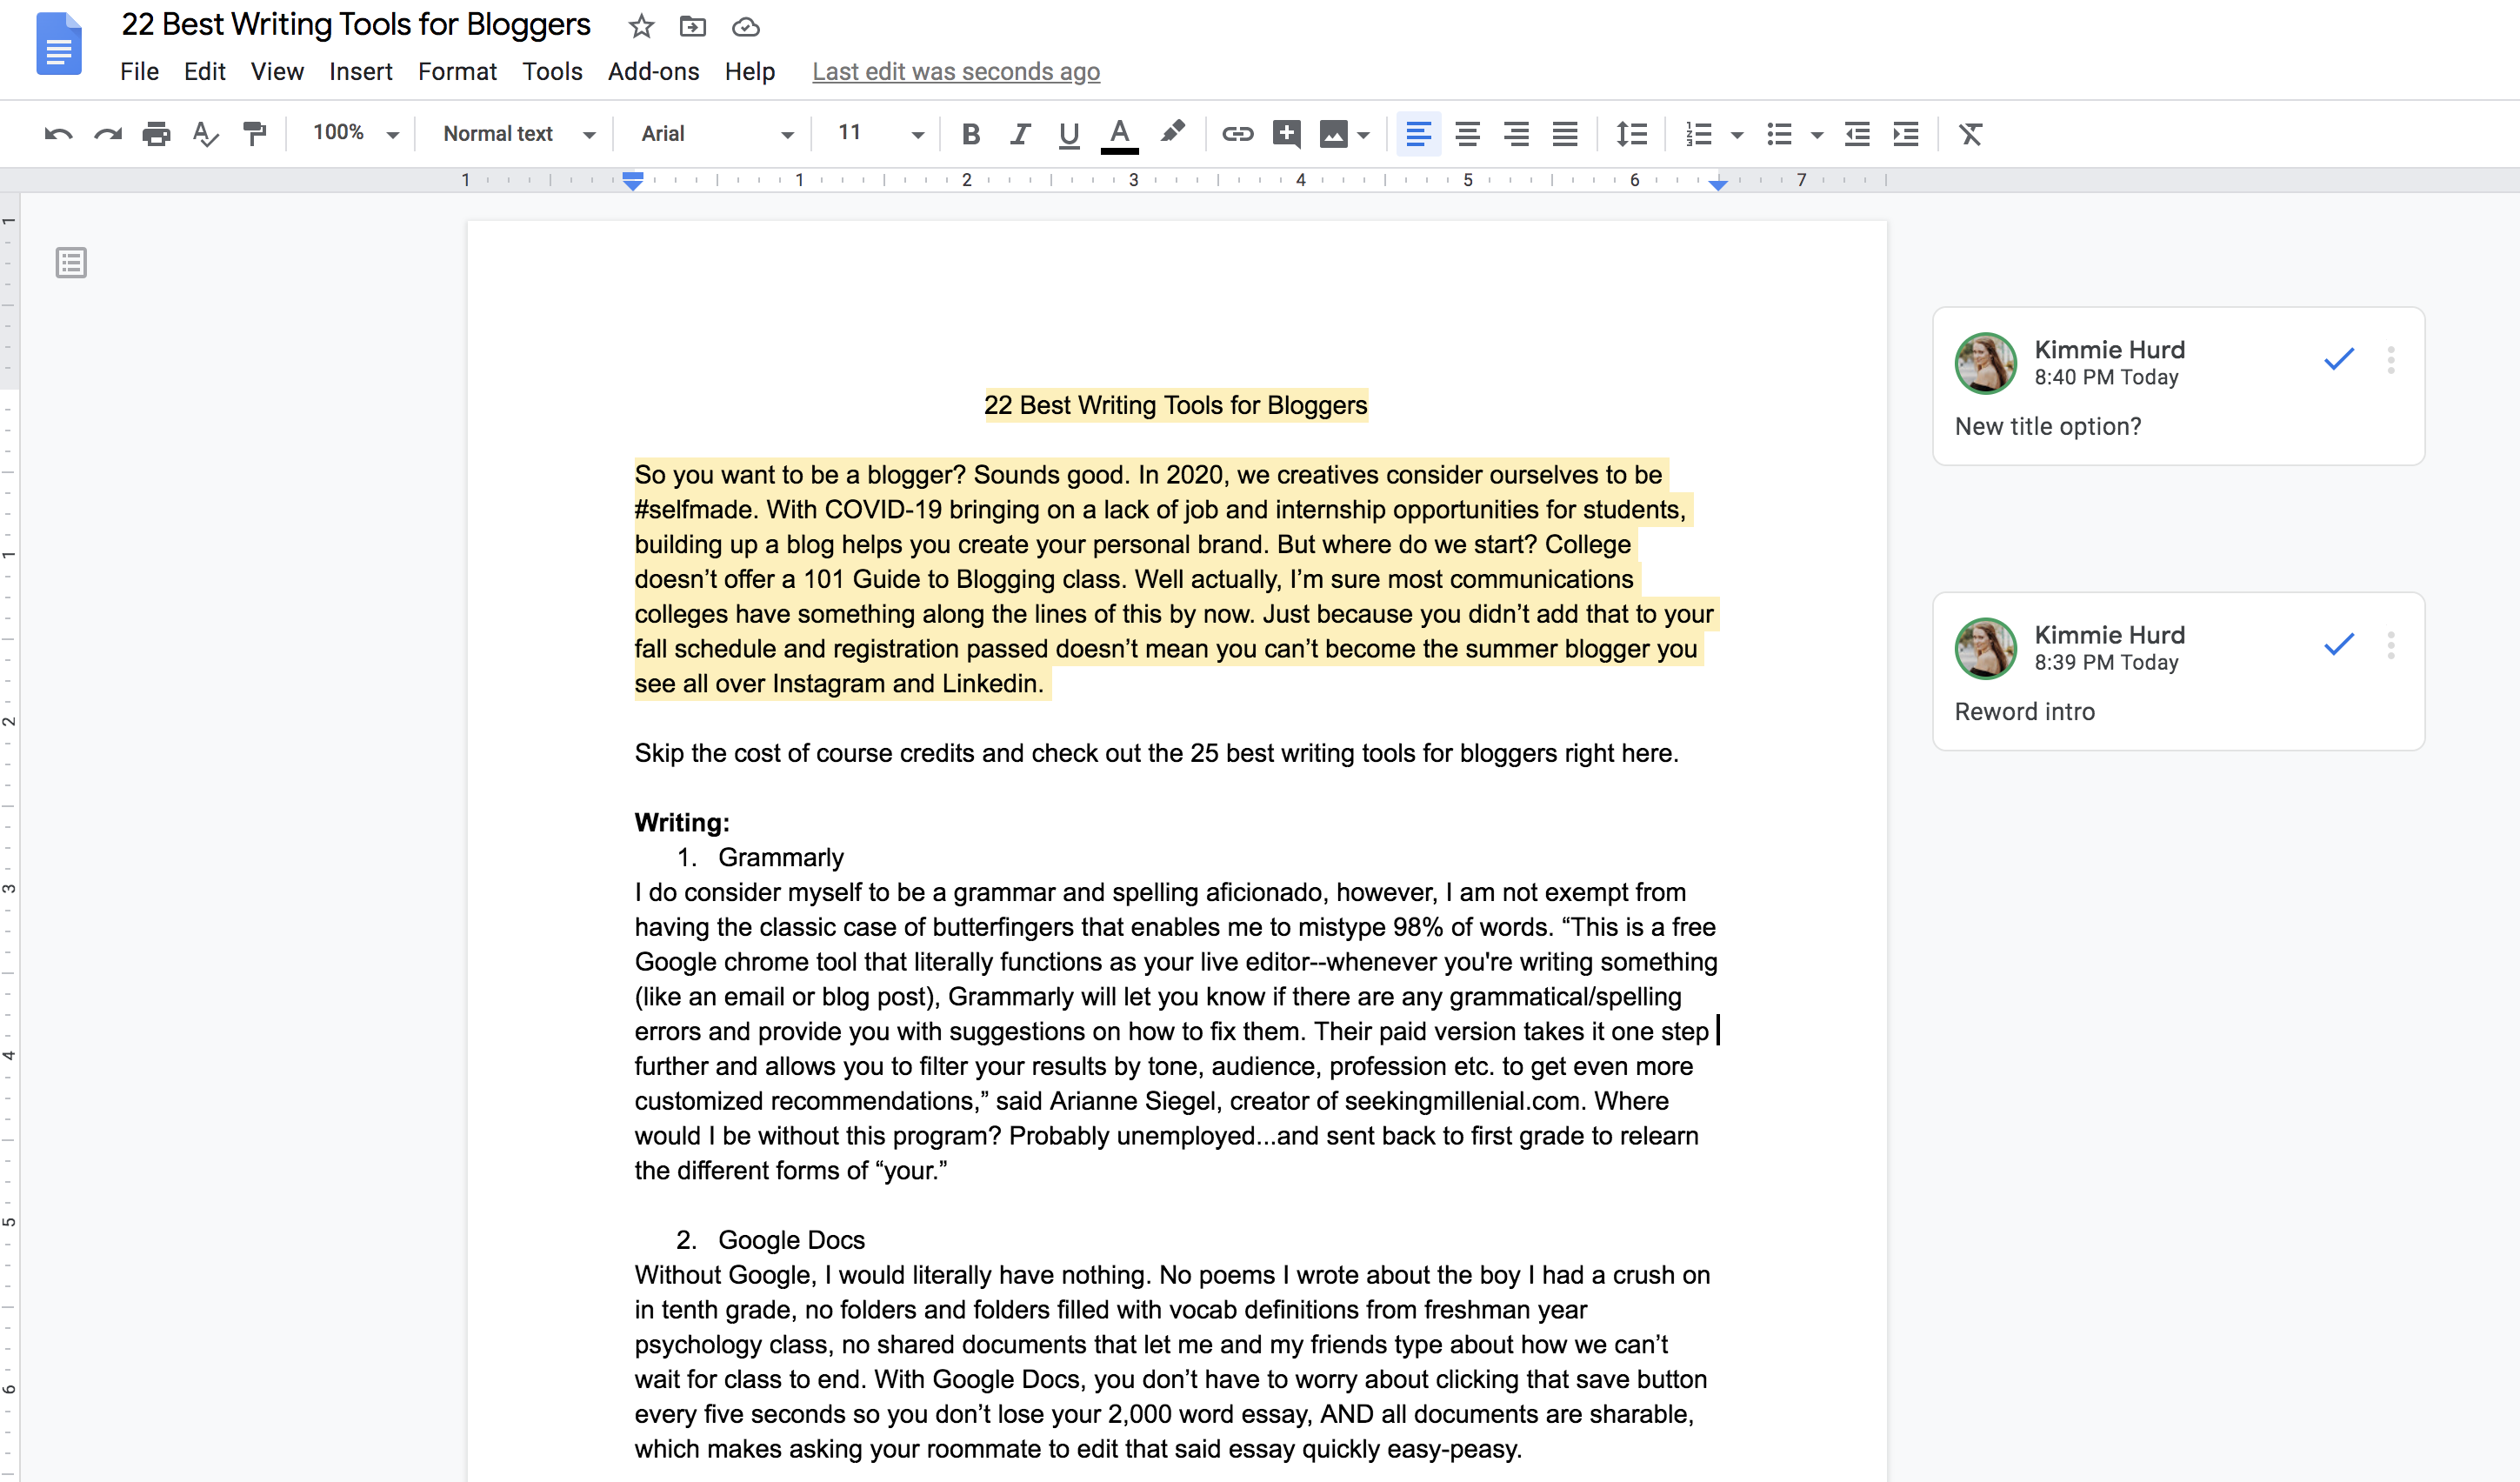Screen dimensions: 2520x1482
Task: Increase the paragraph indent
Action: tap(1906, 133)
